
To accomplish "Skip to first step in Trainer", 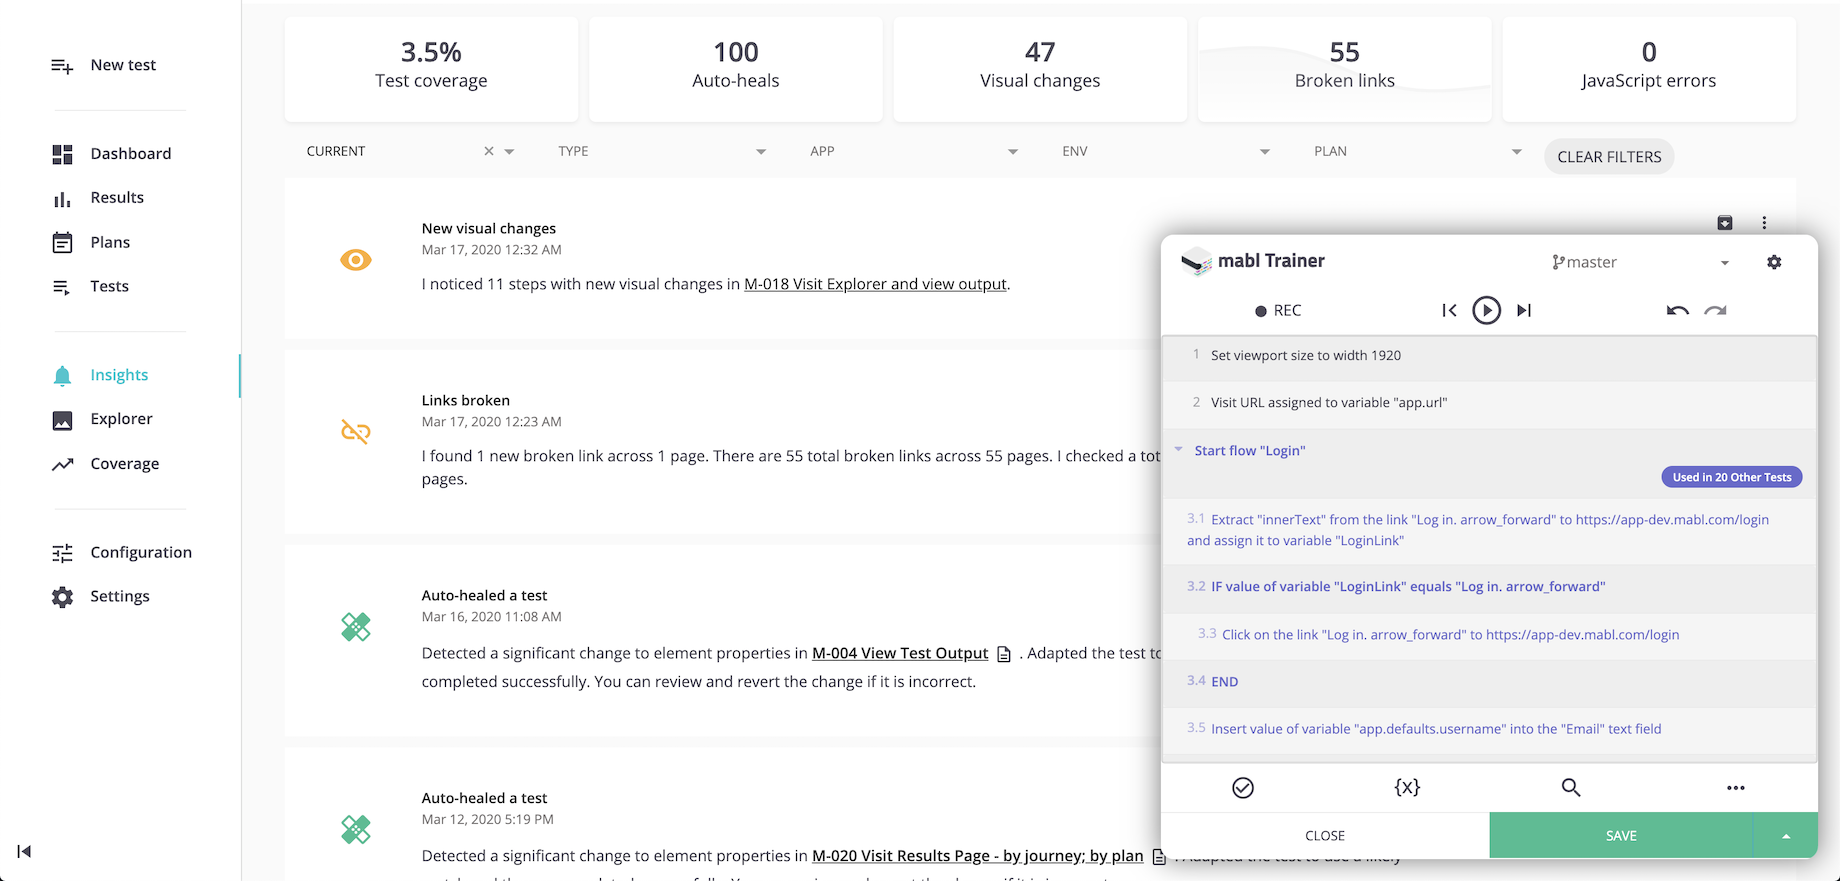I will (x=1449, y=310).
